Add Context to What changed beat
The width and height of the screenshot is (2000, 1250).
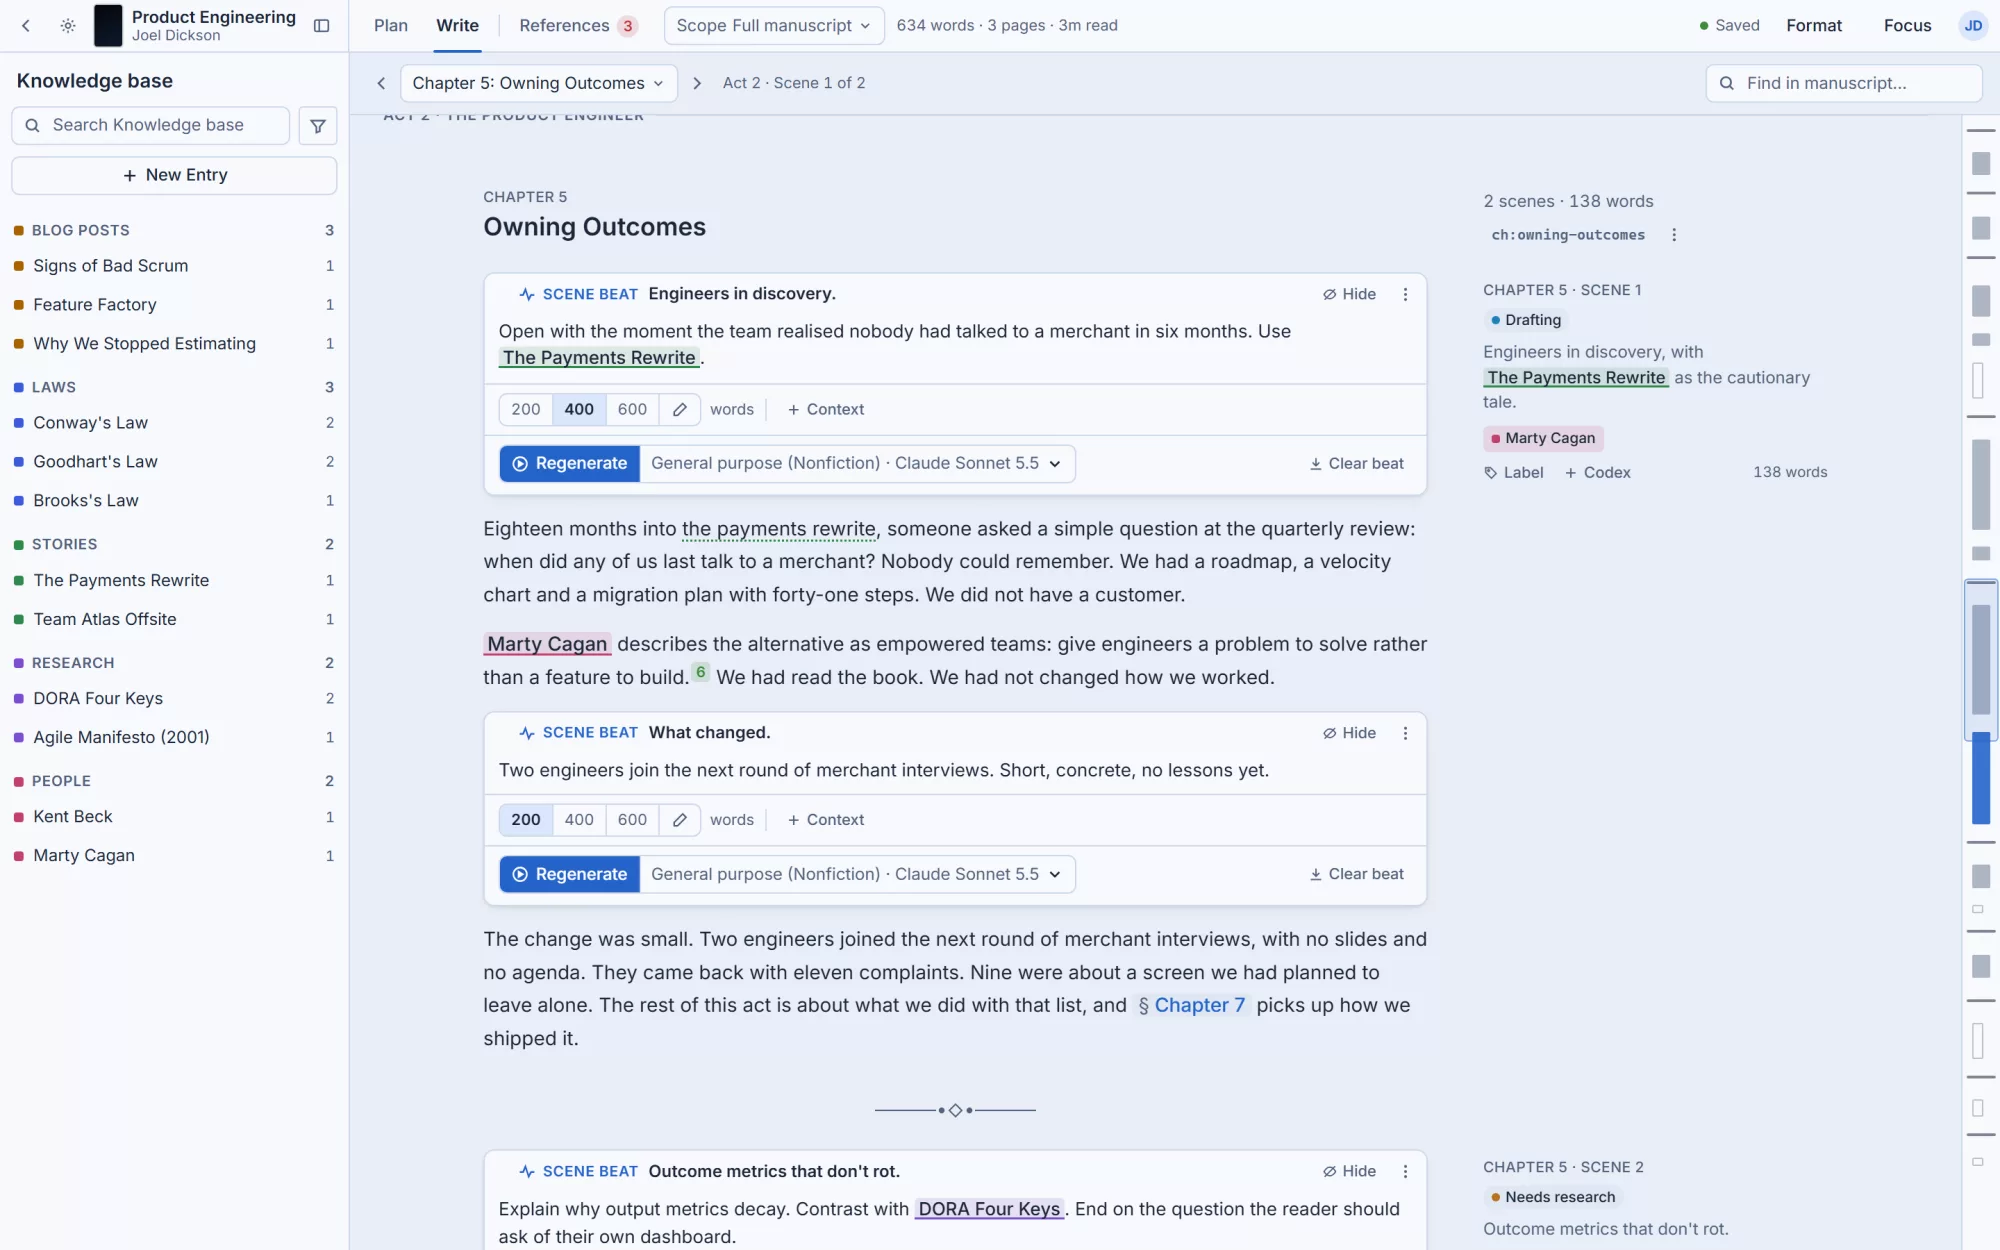[826, 820]
